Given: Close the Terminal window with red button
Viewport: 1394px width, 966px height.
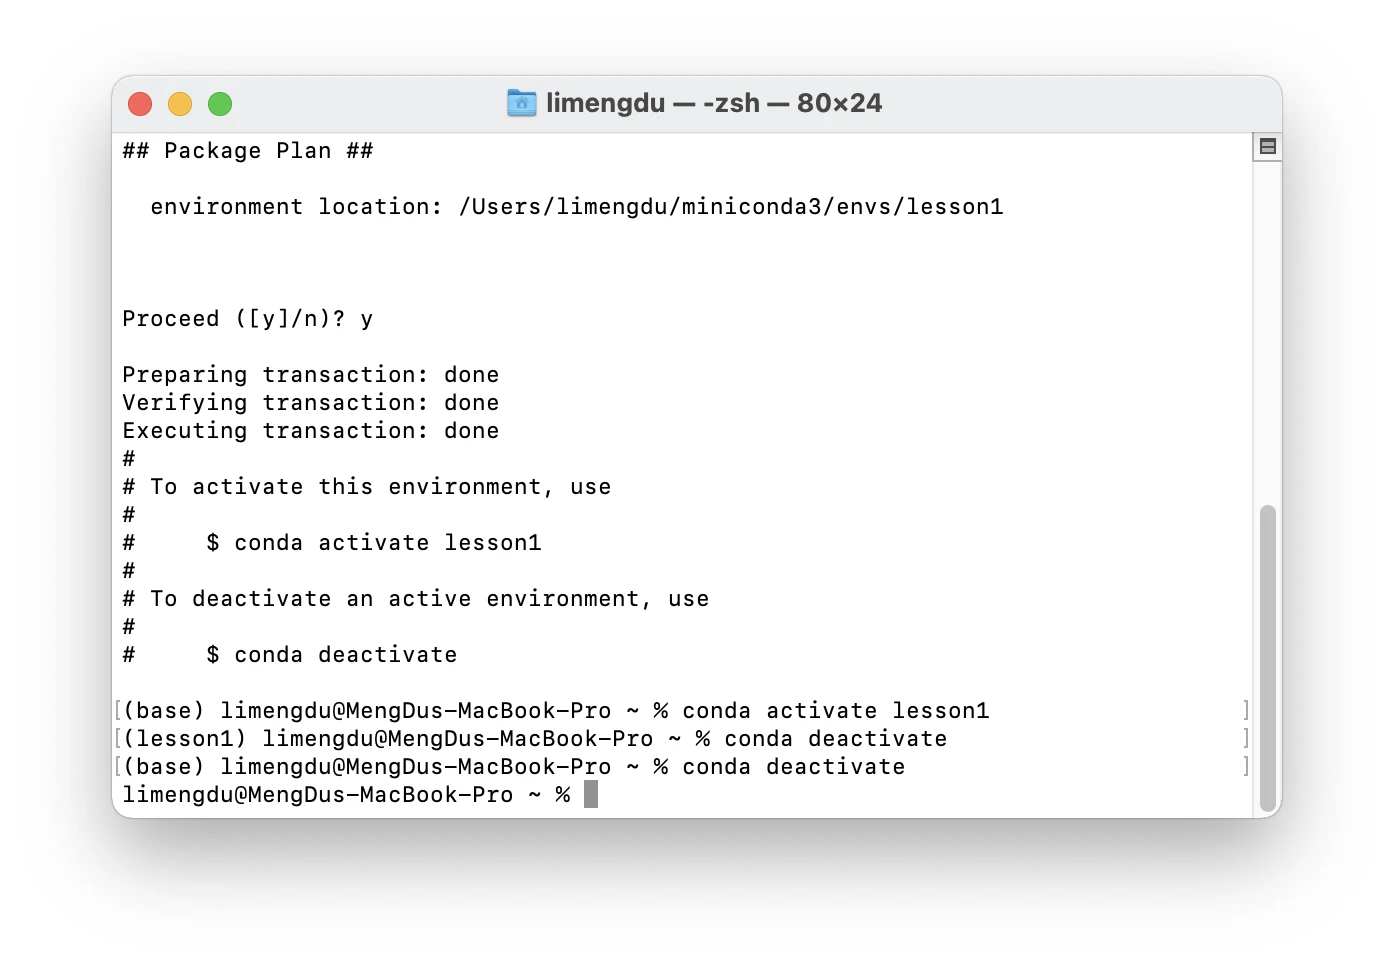Looking at the screenshot, I should (x=140, y=104).
